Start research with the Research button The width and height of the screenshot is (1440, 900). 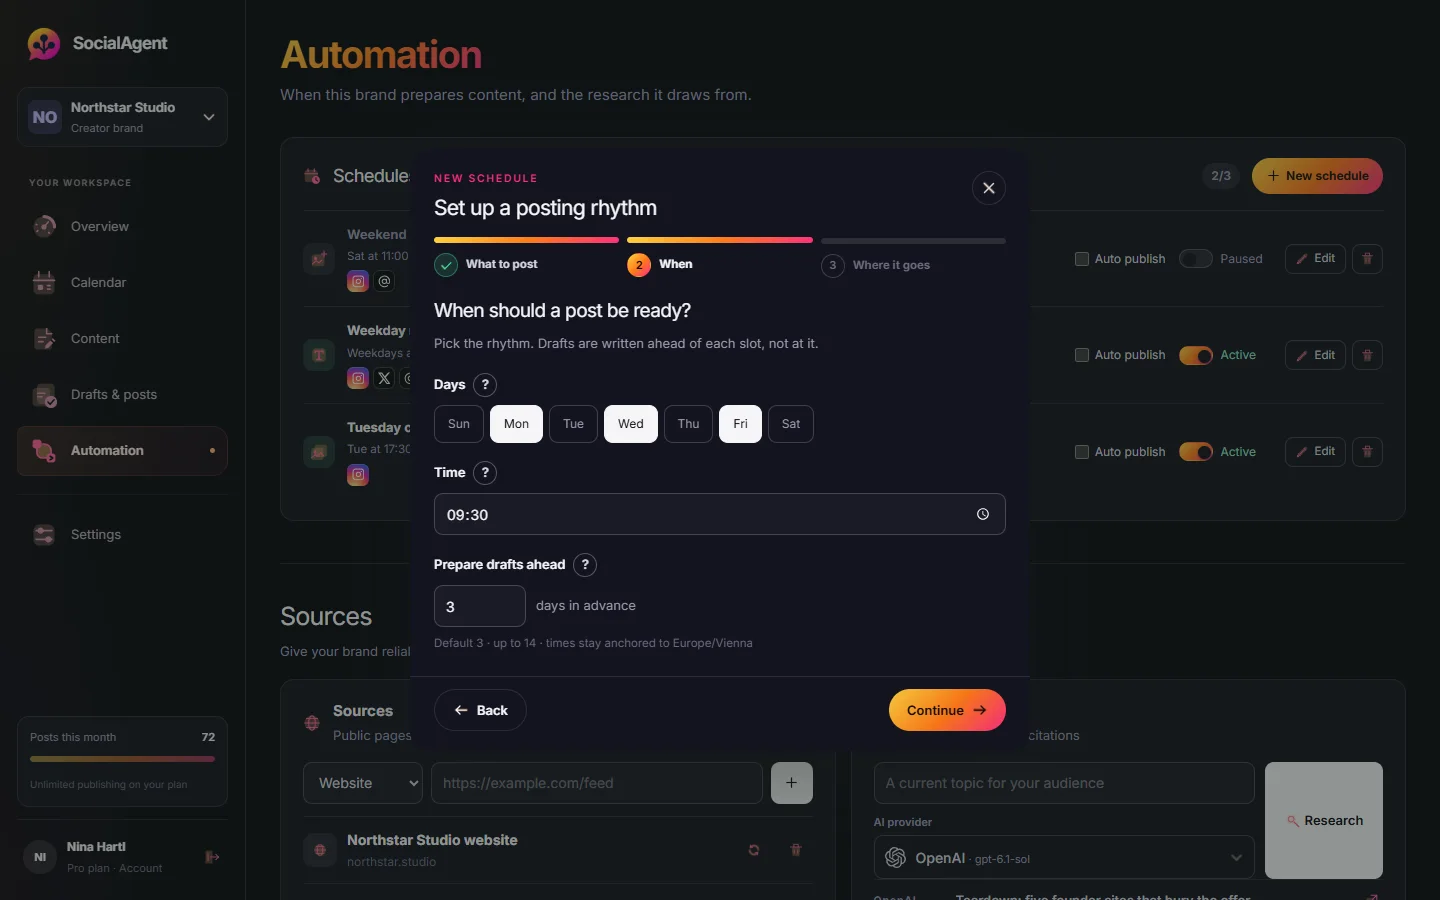tap(1324, 821)
